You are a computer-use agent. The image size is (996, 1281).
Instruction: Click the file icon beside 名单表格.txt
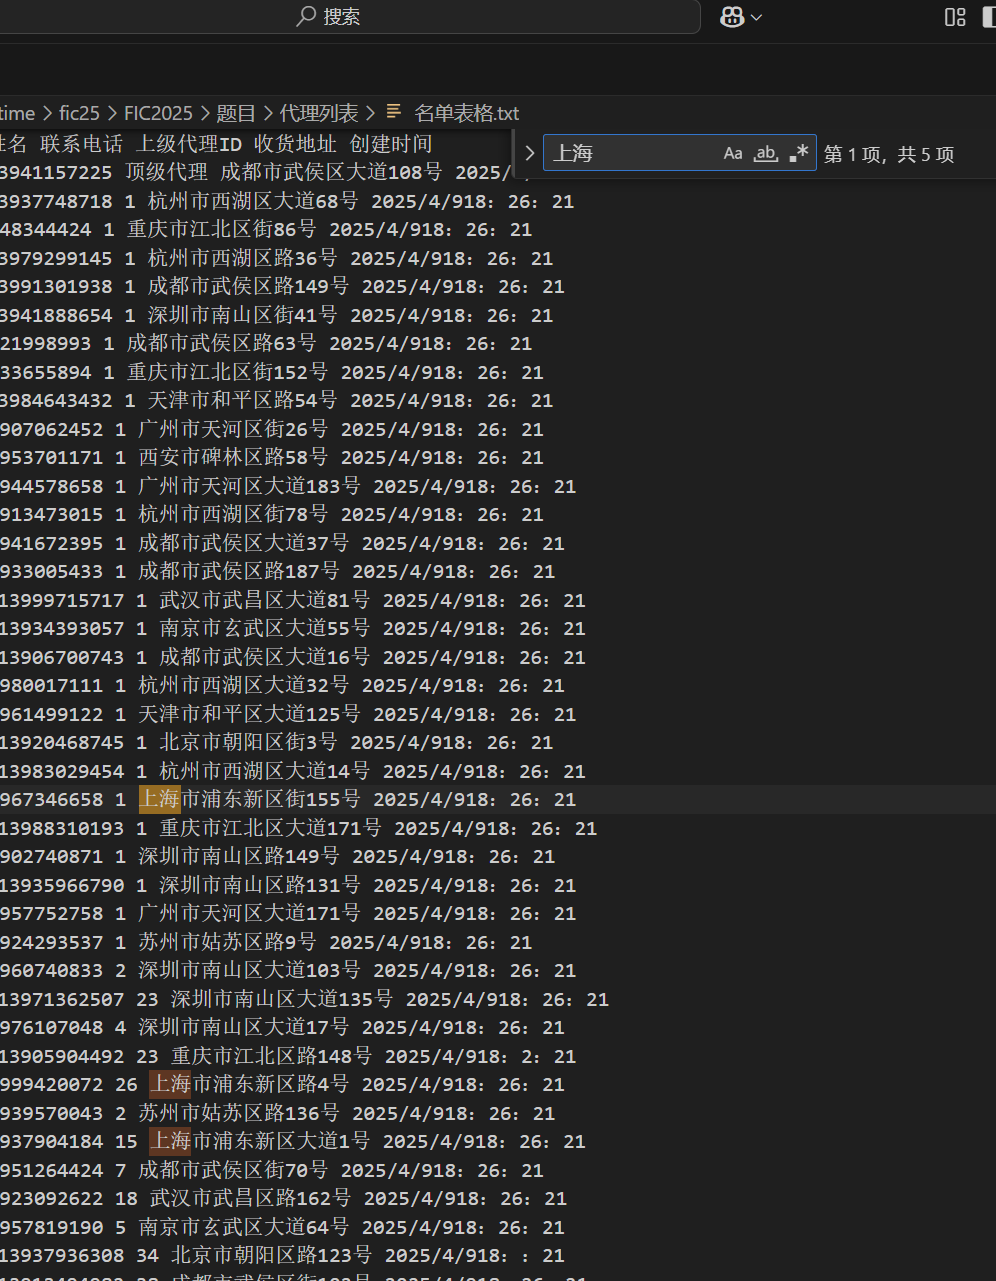tap(394, 113)
